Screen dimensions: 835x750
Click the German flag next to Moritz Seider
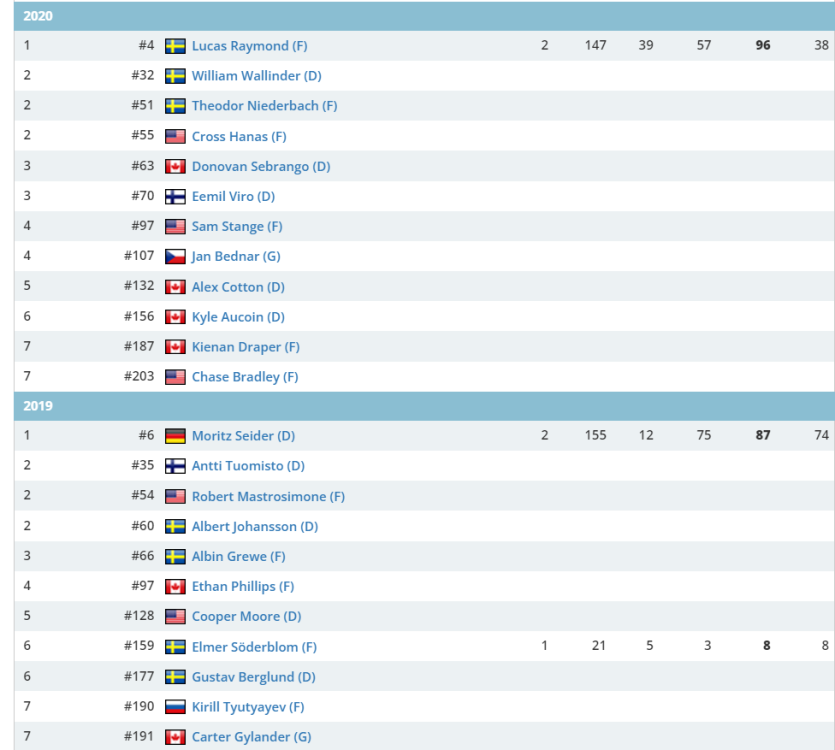175,436
